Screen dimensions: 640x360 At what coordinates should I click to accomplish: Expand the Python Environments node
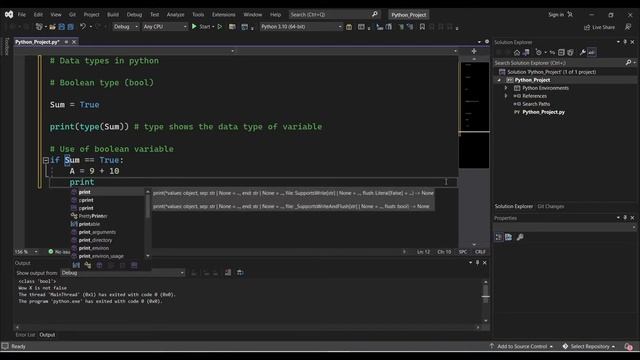pyautogui.click(x=506, y=88)
